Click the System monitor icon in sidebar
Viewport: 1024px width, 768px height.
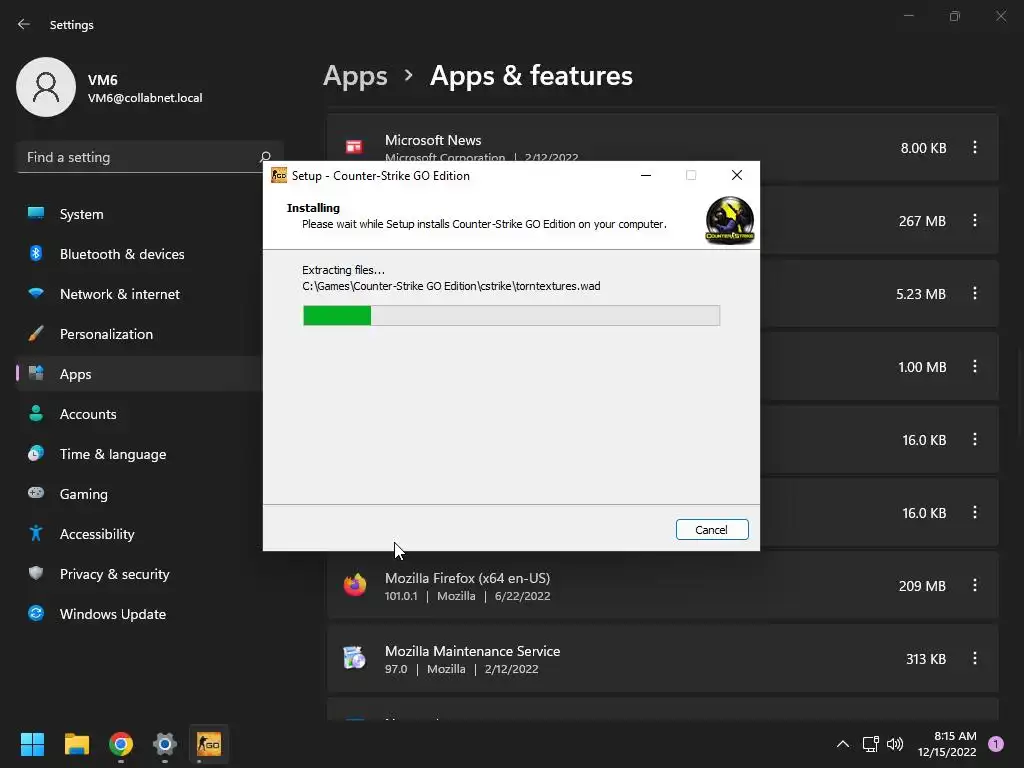coord(36,213)
